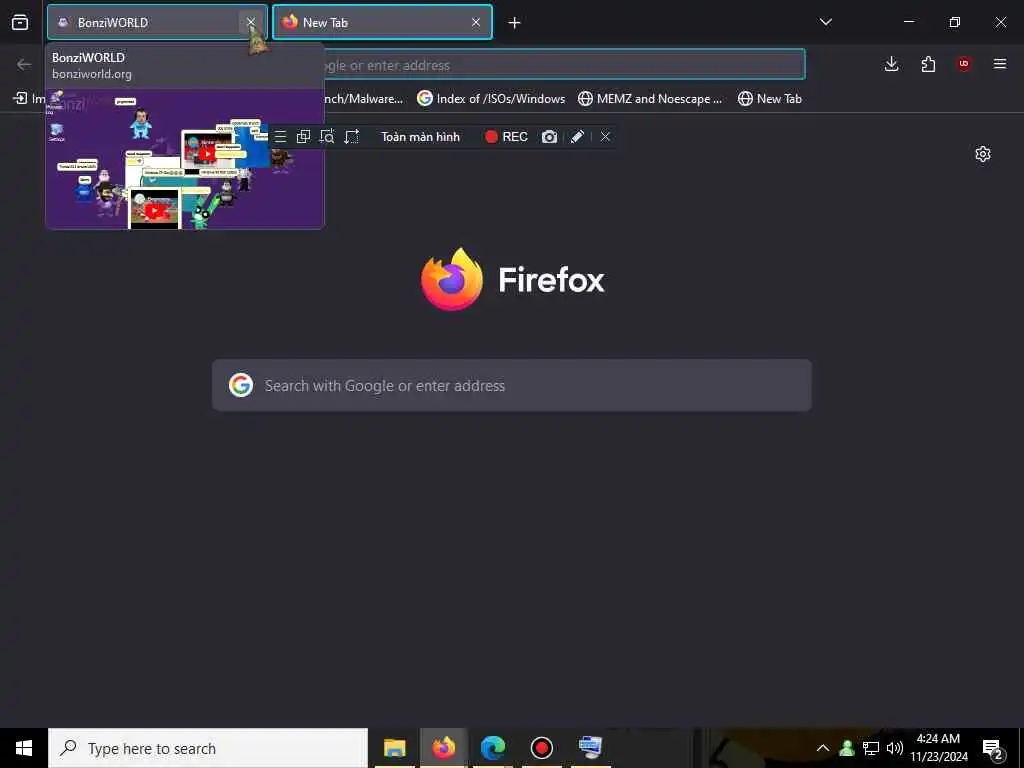Open the Extensions puzzle icon
Viewport: 1024px width, 768px height.
click(x=928, y=64)
